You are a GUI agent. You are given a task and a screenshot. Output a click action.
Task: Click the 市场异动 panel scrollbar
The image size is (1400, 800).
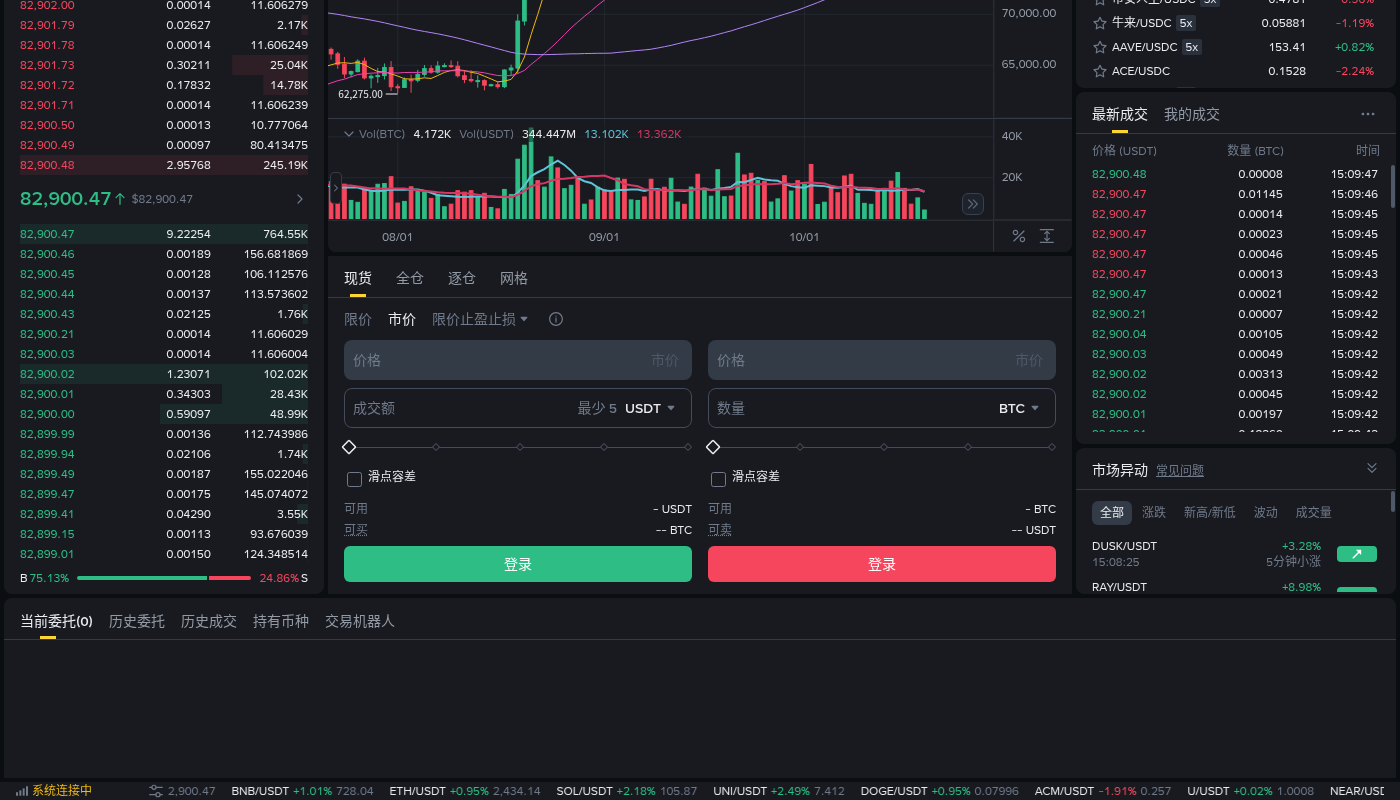[1392, 502]
